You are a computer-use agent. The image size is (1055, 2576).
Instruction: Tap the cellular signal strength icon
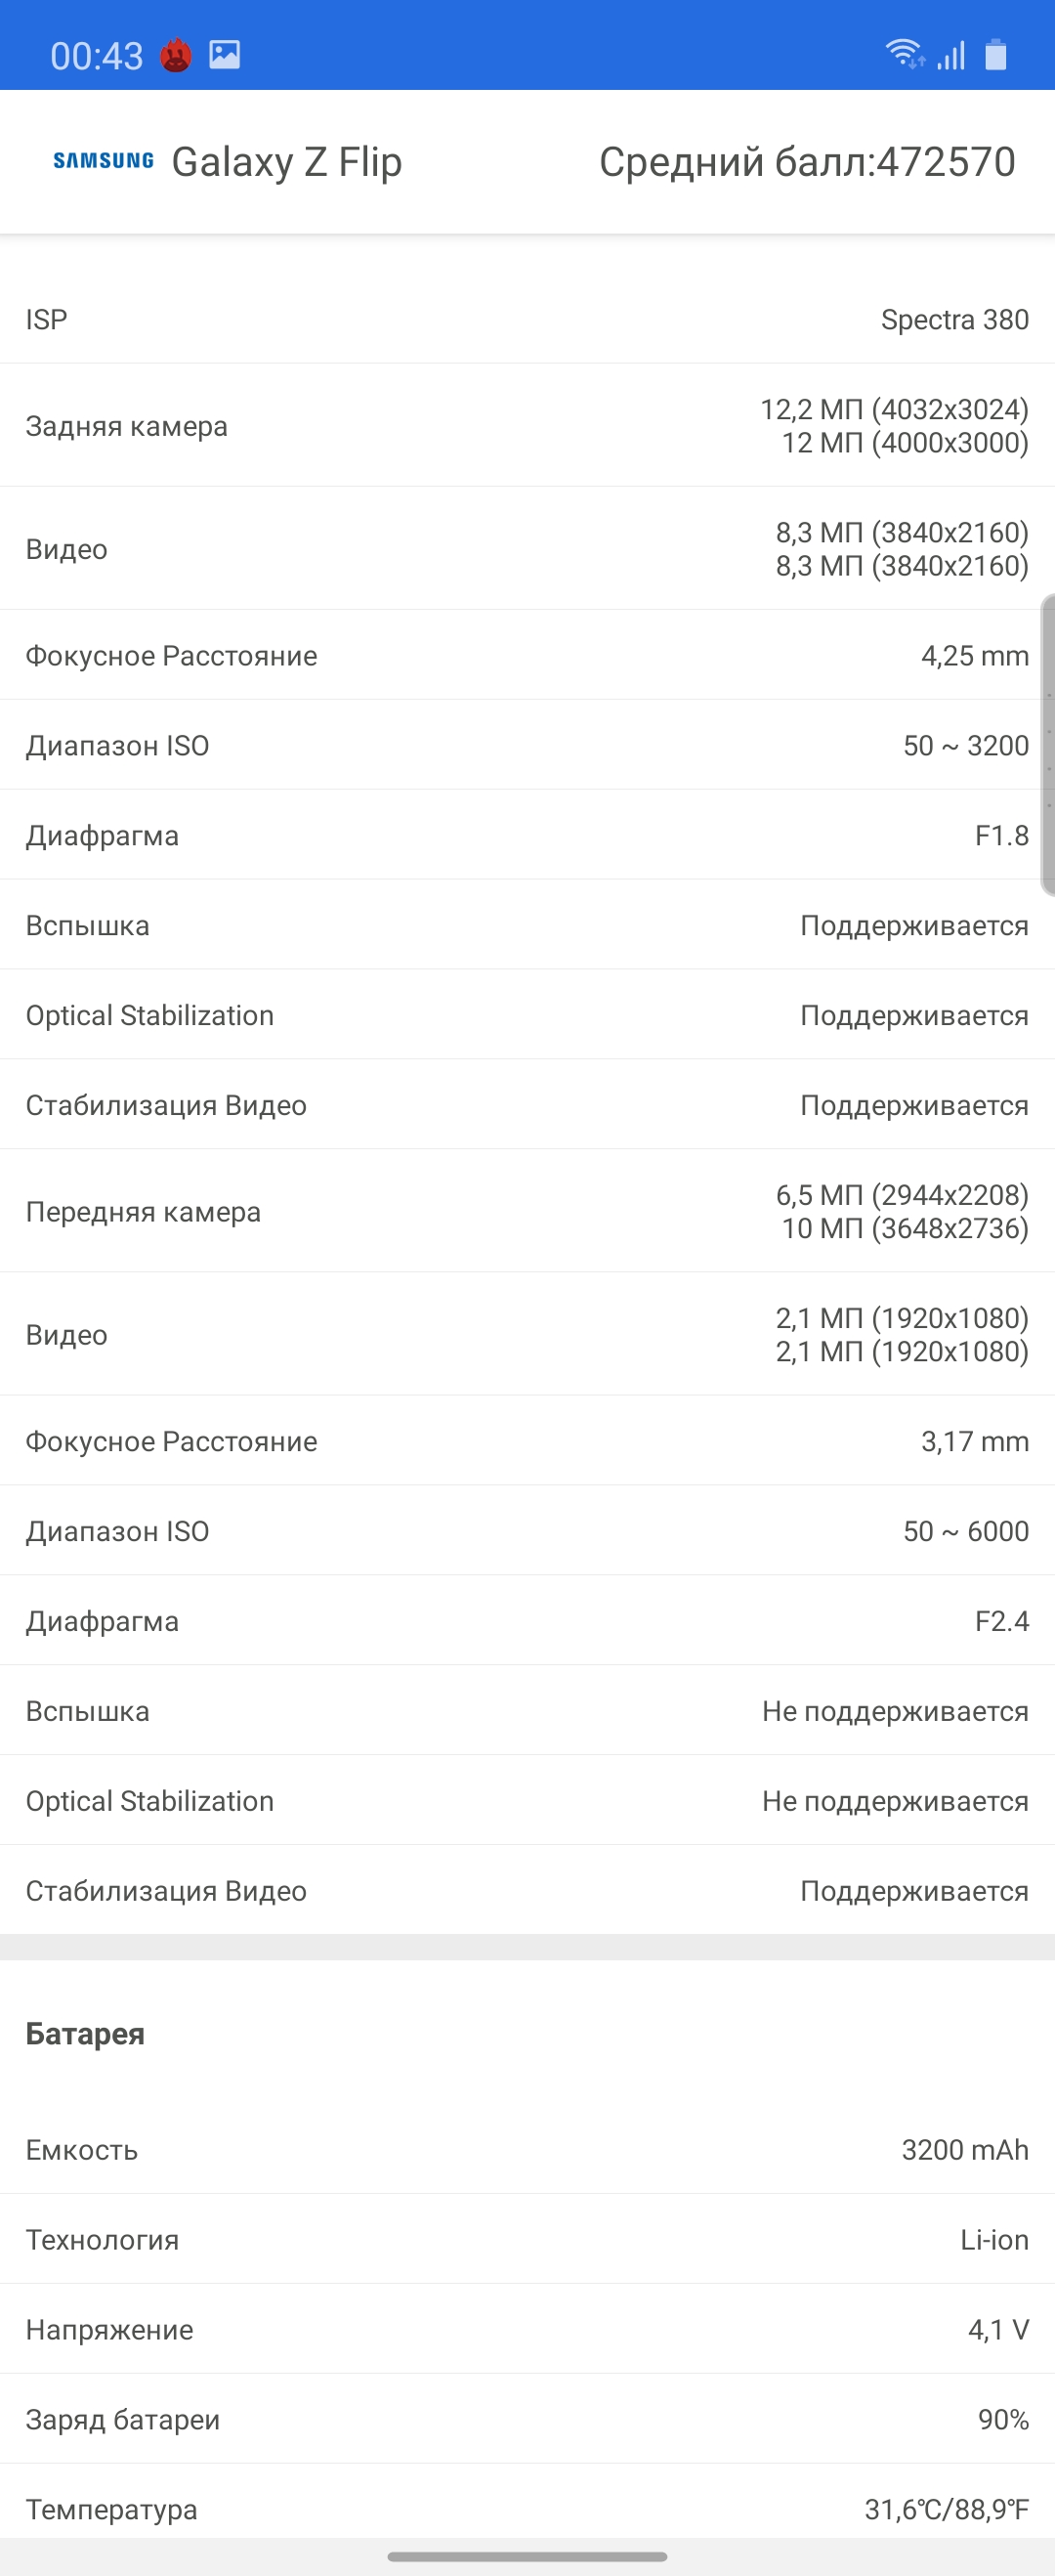951,55
